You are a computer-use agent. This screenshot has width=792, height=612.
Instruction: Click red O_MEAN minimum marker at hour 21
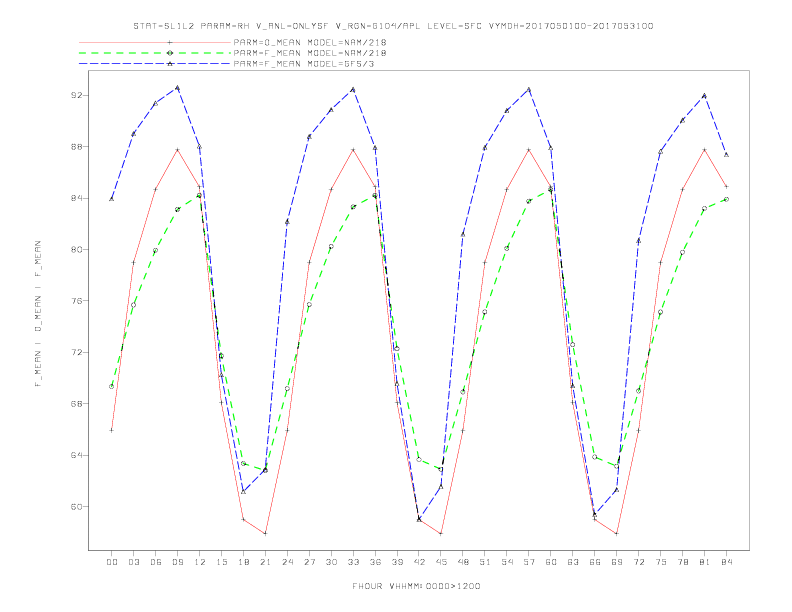(x=265, y=533)
